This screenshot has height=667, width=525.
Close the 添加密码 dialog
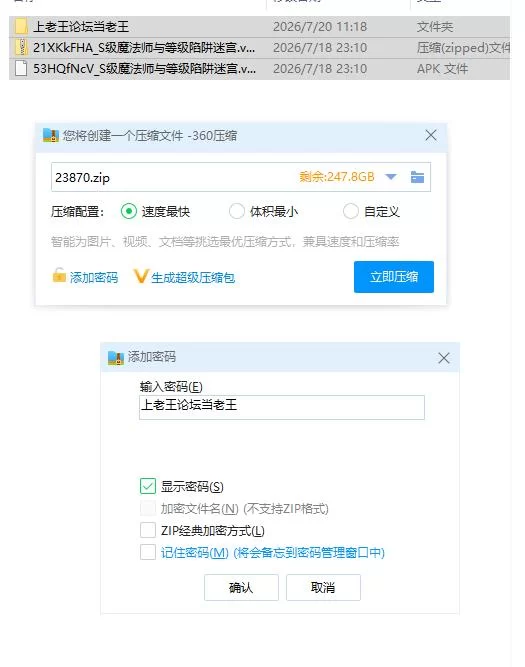coord(444,358)
